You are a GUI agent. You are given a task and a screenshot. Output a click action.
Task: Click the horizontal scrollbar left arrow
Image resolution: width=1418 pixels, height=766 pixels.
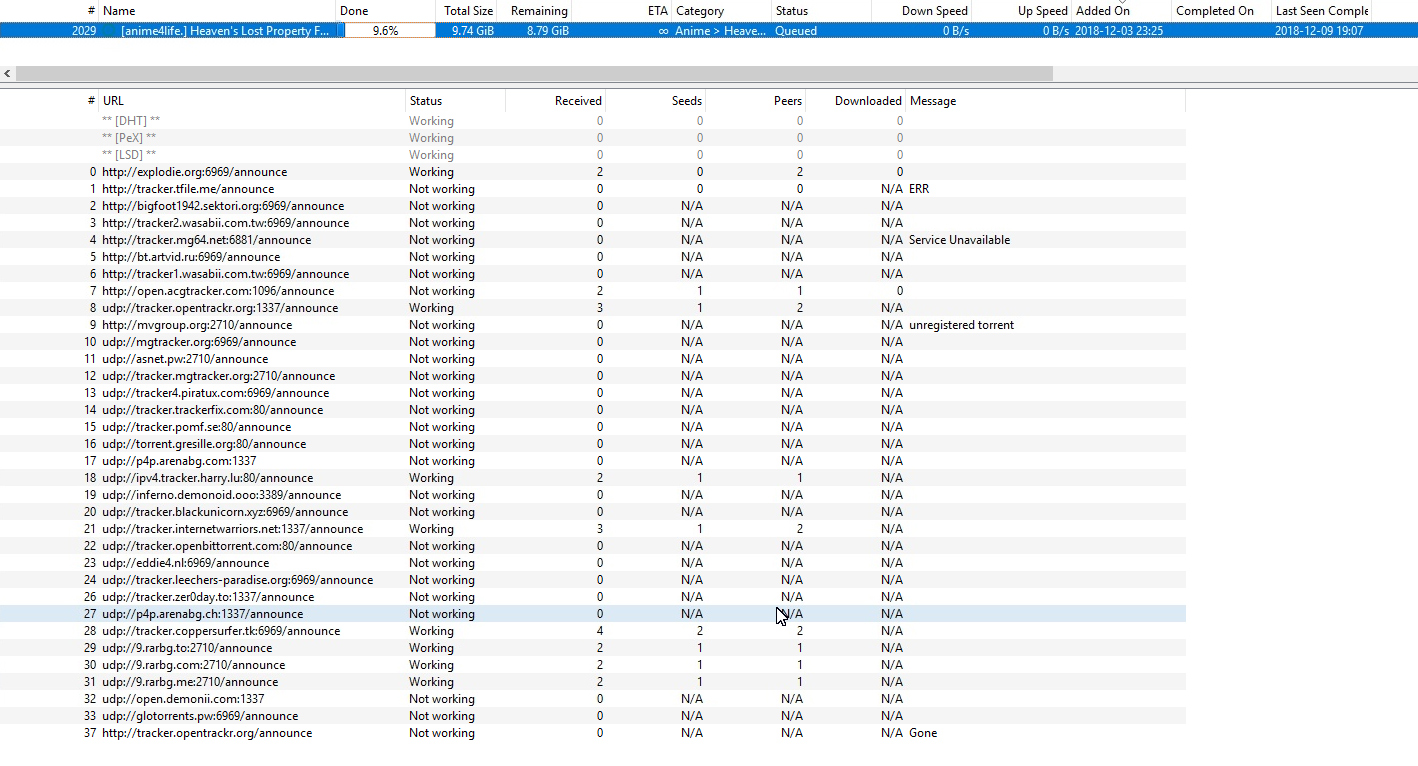[8, 74]
